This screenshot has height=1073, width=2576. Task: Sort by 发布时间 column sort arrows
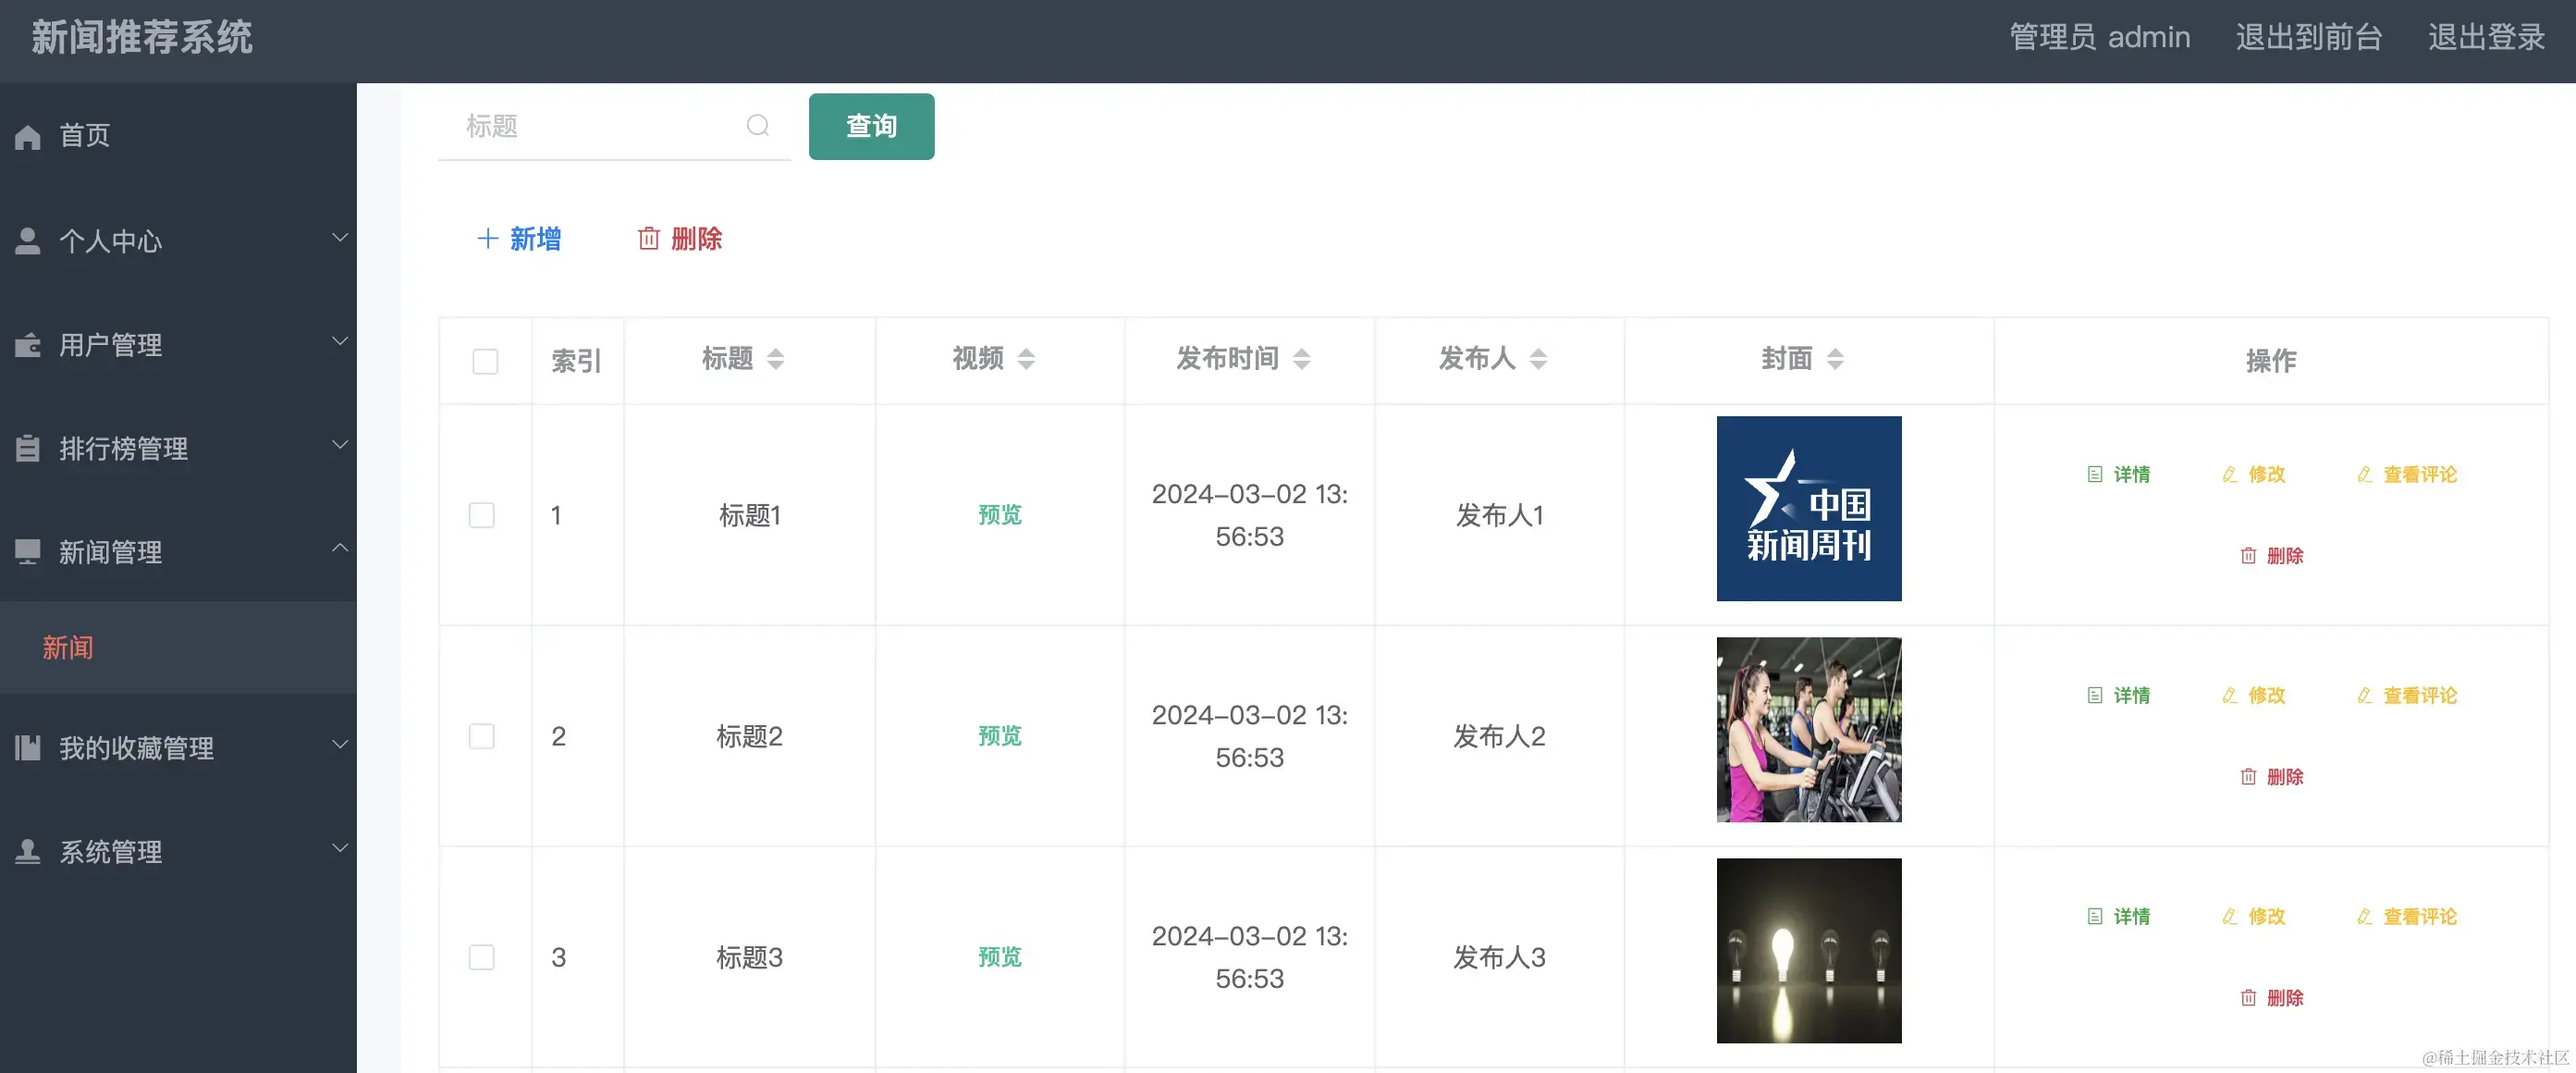click(1301, 359)
